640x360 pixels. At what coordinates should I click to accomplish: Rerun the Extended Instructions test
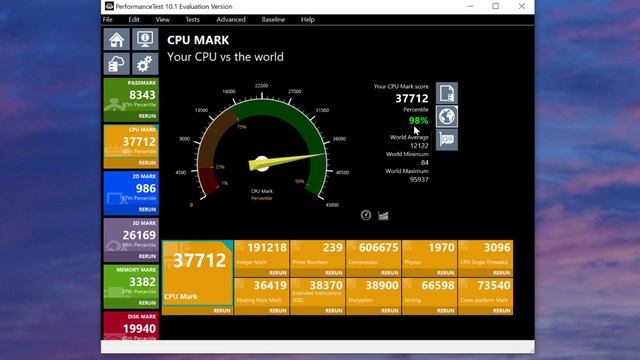(333, 311)
